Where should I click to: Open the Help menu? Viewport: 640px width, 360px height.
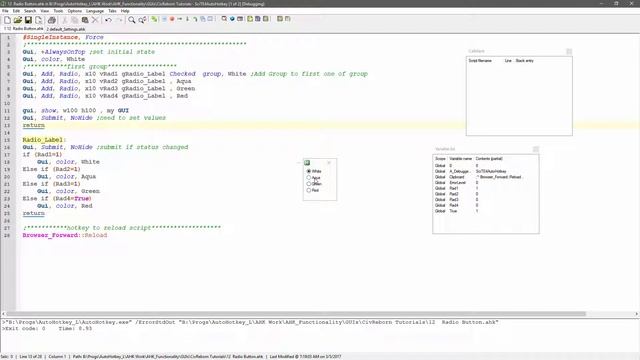(125, 11)
